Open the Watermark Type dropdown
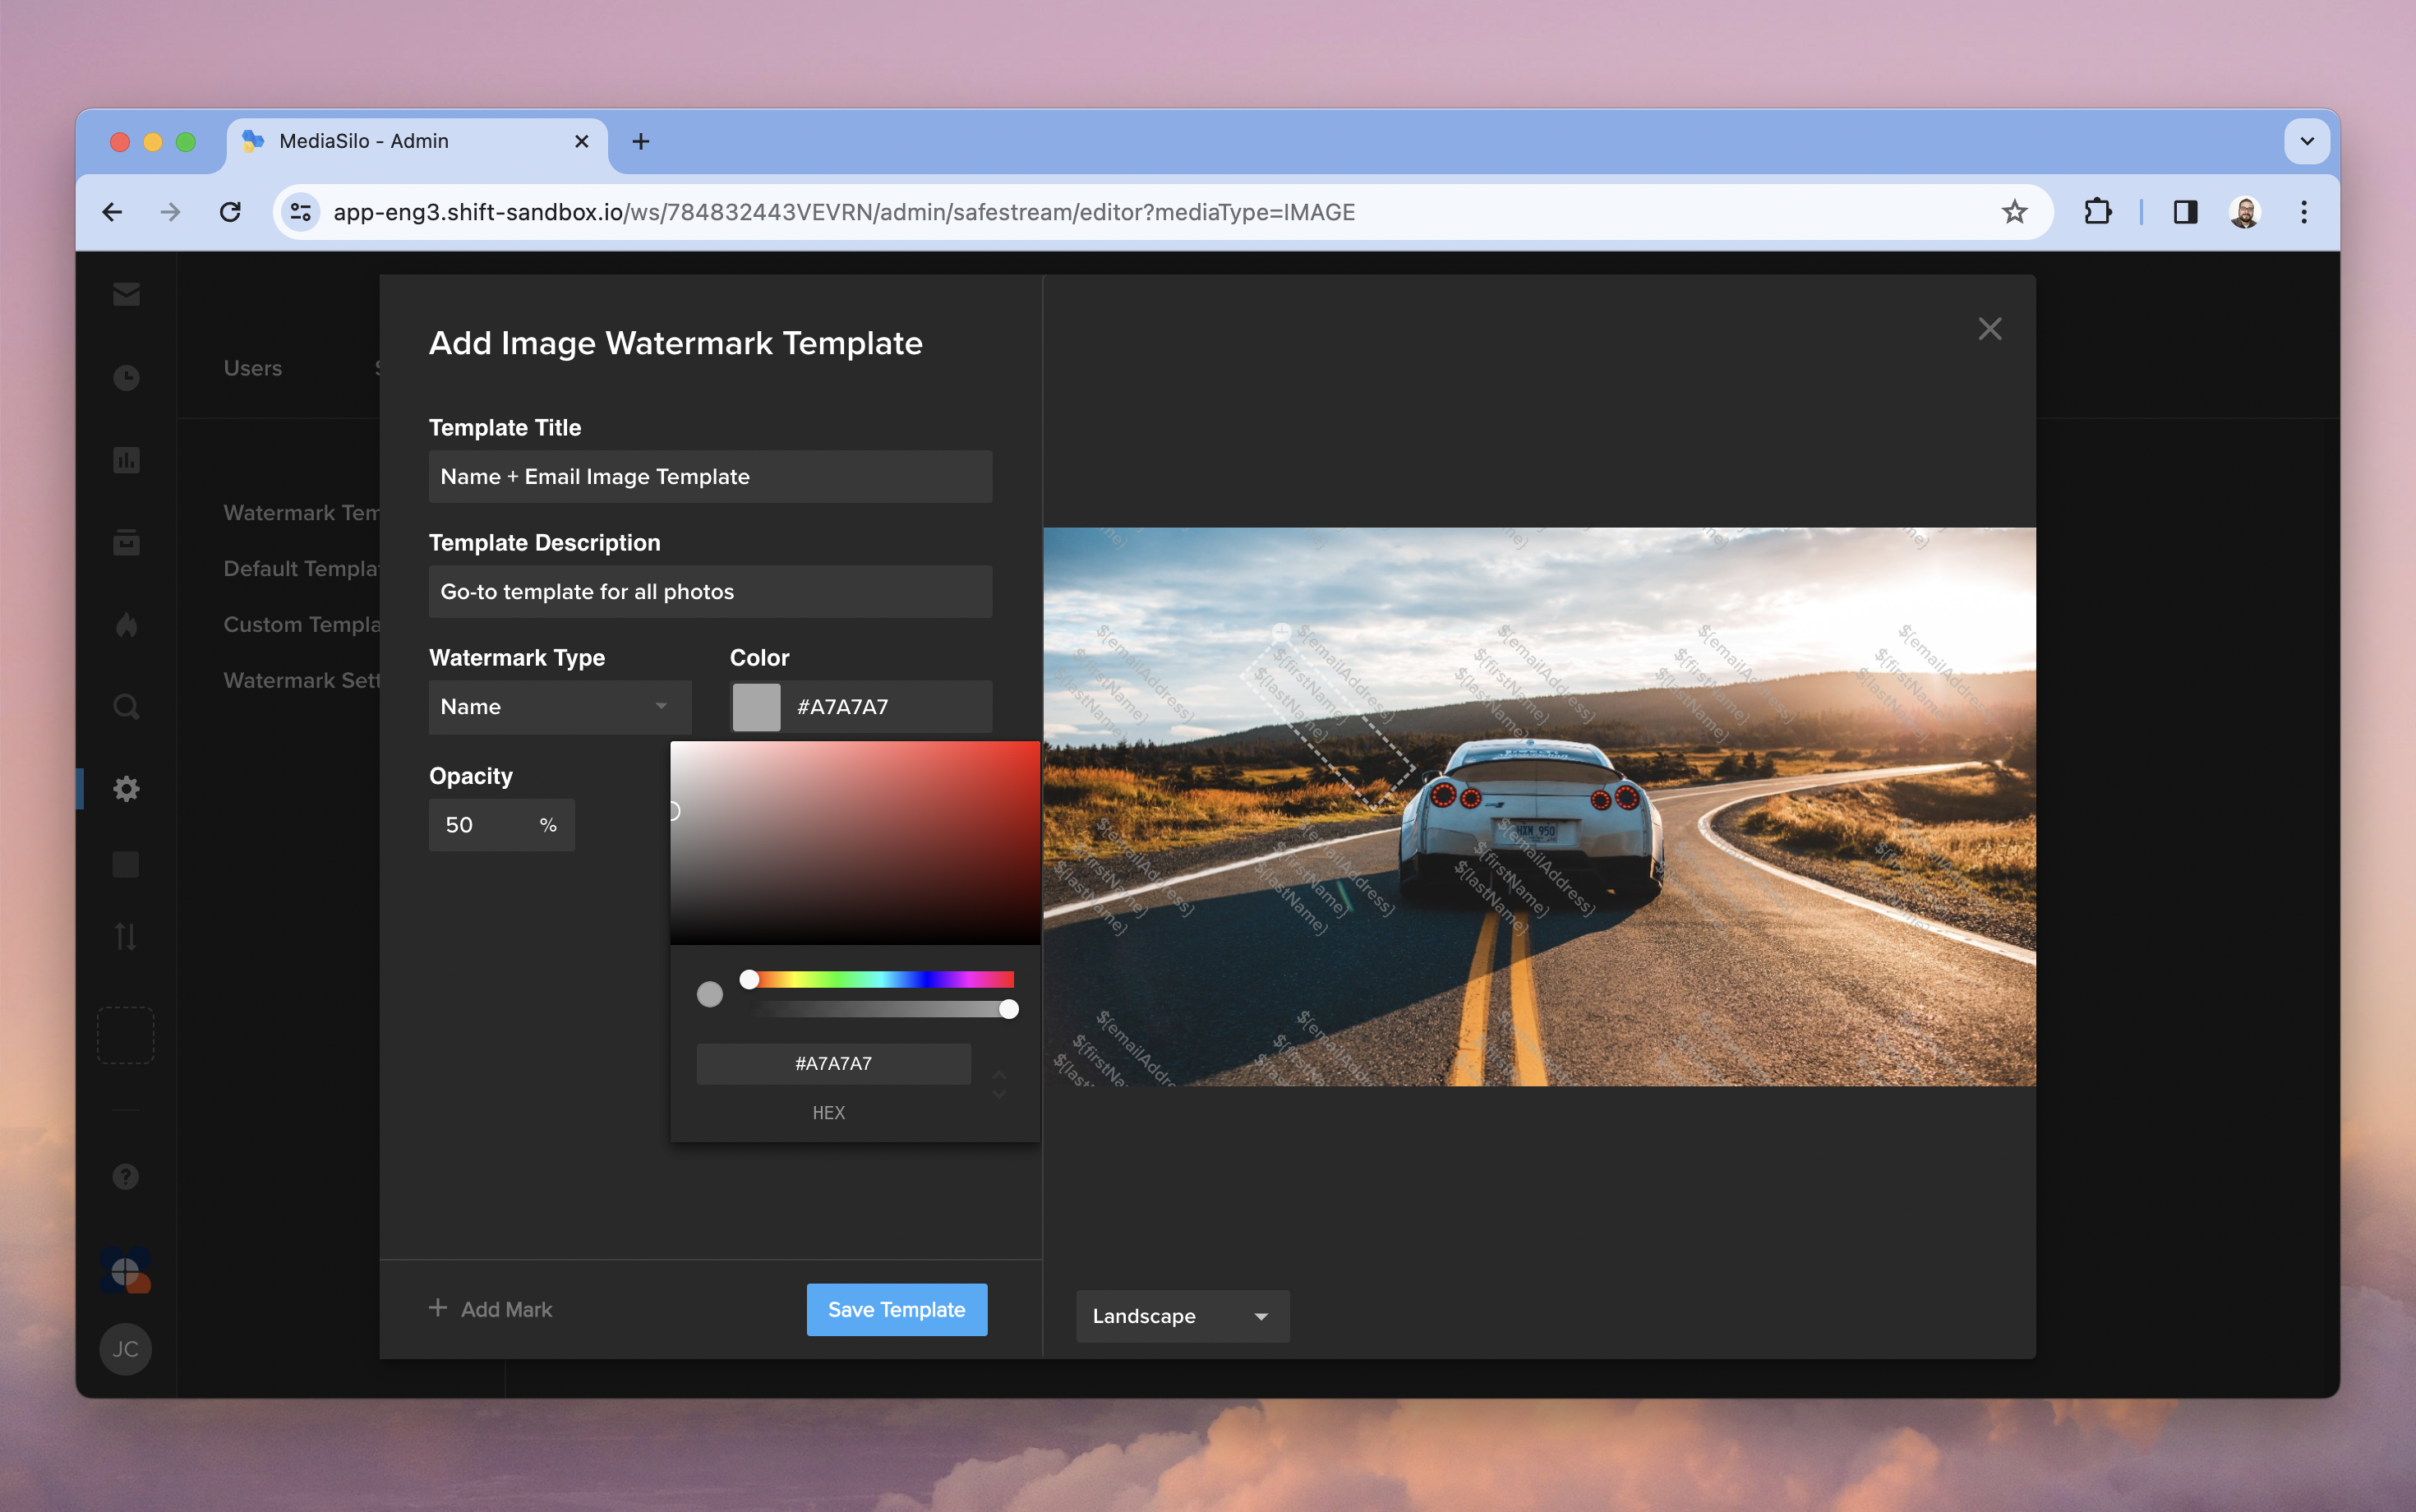 click(x=560, y=707)
